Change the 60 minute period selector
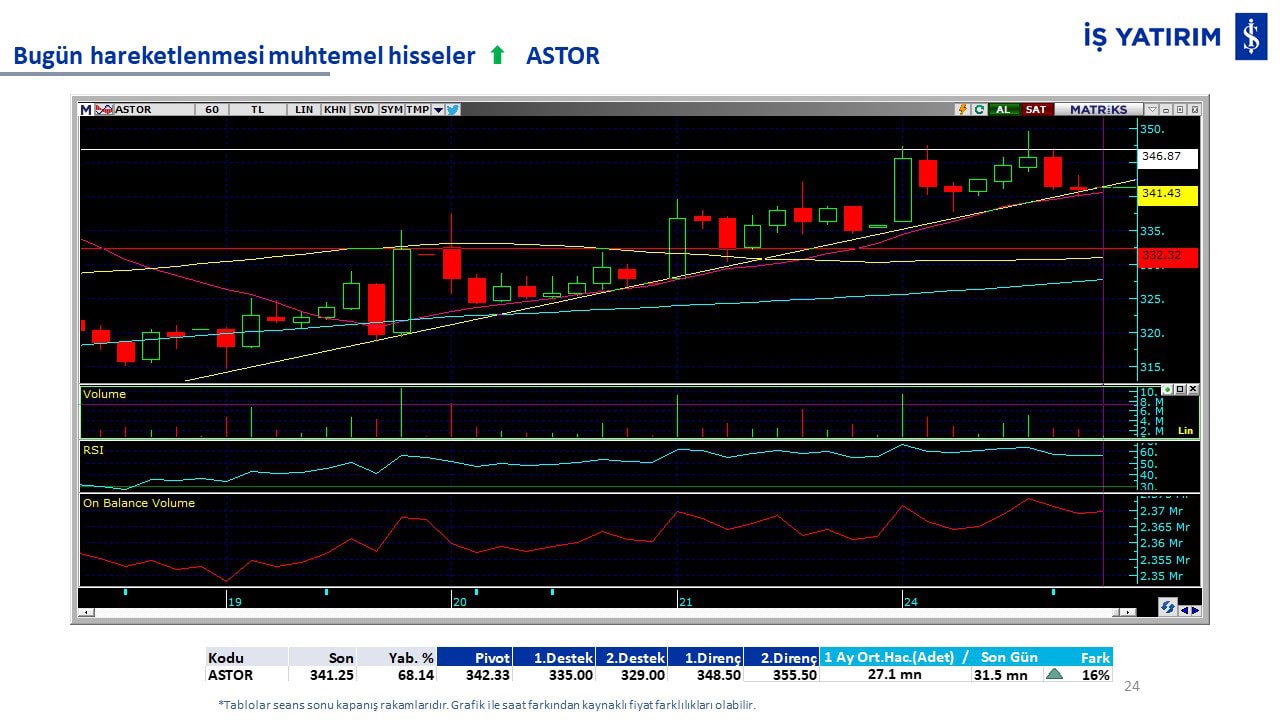 [x=212, y=110]
